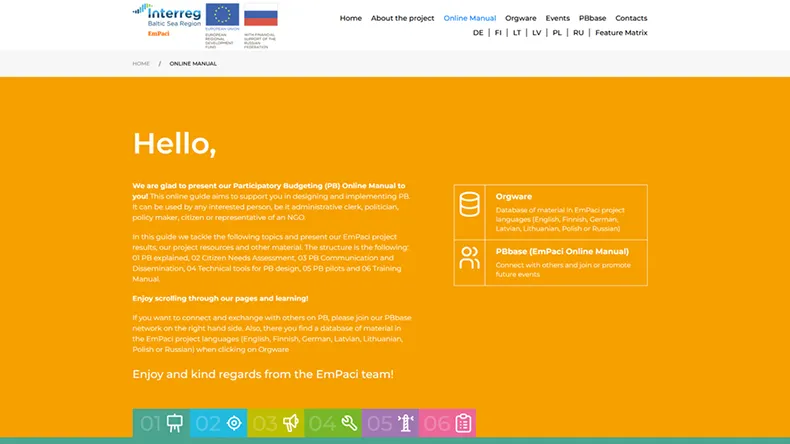The width and height of the screenshot is (790, 444).
Task: Open PBbase (EmPaci Online Manual) card title
Action: tap(562, 251)
